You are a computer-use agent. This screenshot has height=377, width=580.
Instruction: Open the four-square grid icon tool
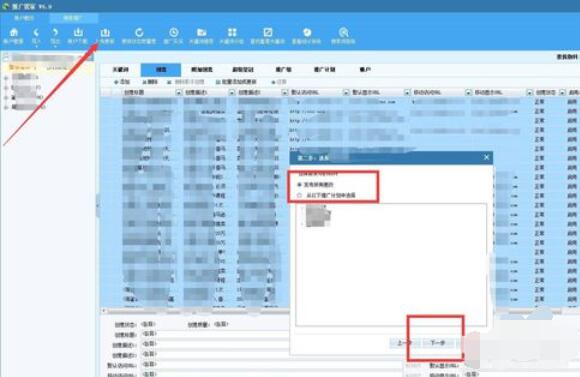[232, 33]
